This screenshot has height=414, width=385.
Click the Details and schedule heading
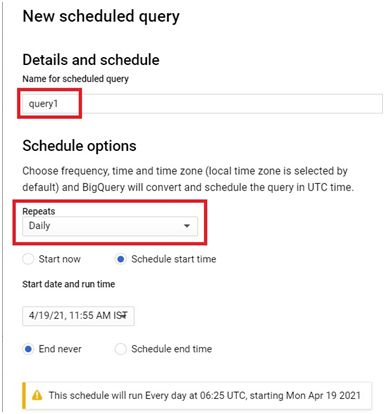pos(91,60)
